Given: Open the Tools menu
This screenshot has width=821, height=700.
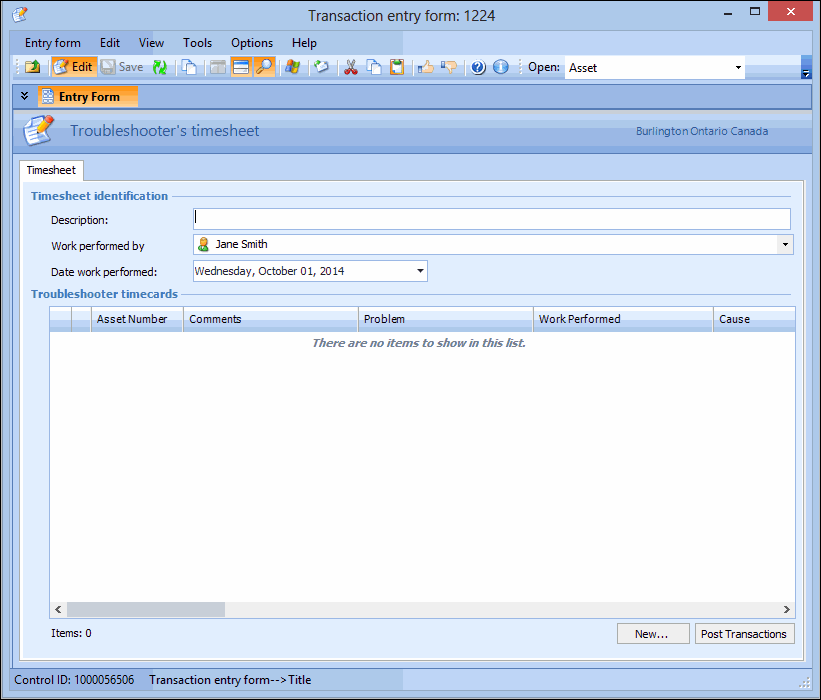Looking at the screenshot, I should pos(197,43).
